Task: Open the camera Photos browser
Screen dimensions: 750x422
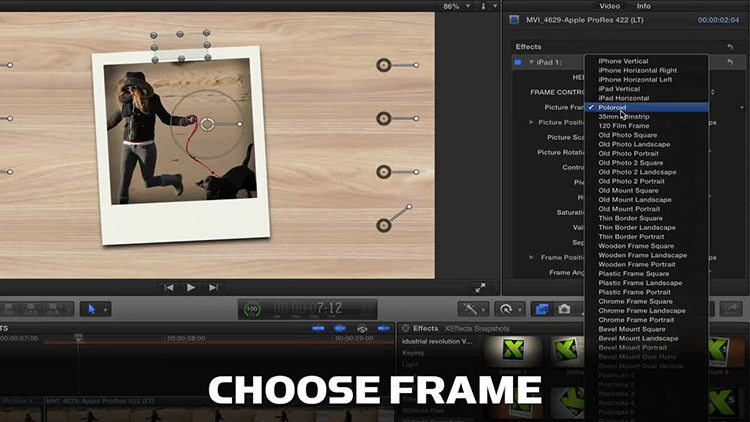Action: (564, 309)
